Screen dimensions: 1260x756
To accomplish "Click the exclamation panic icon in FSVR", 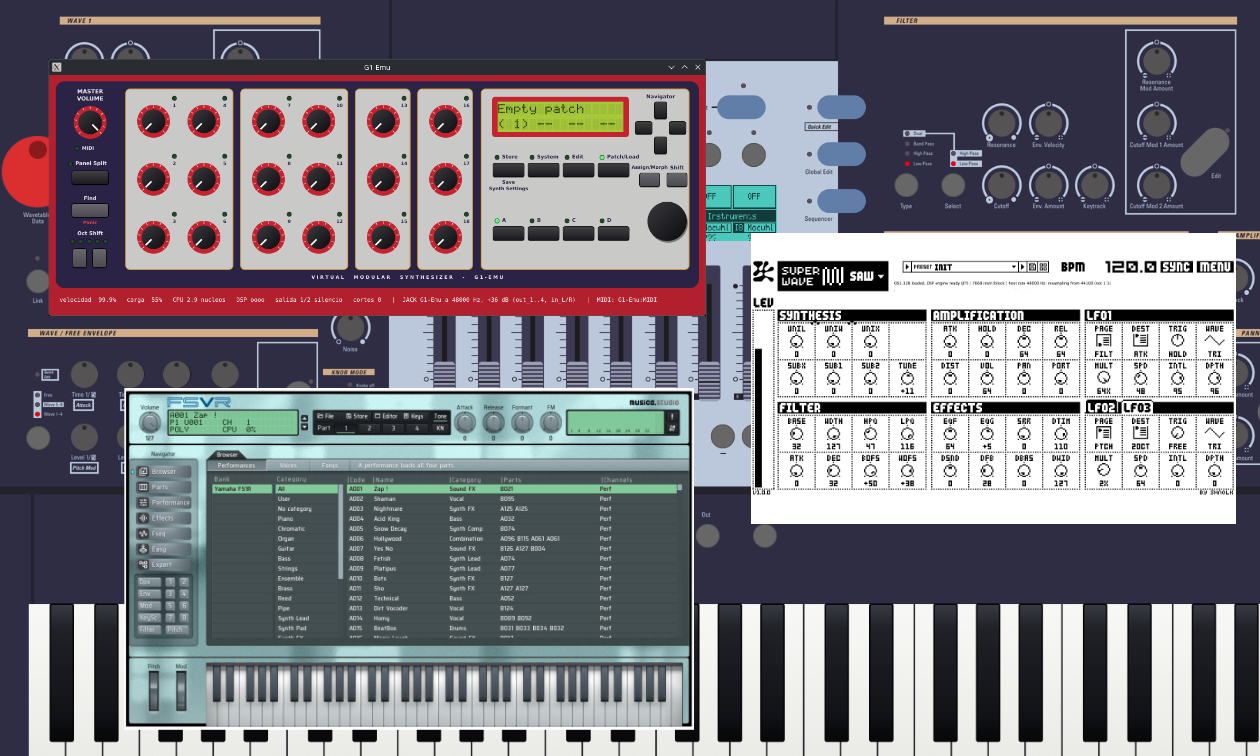I will pos(672,415).
